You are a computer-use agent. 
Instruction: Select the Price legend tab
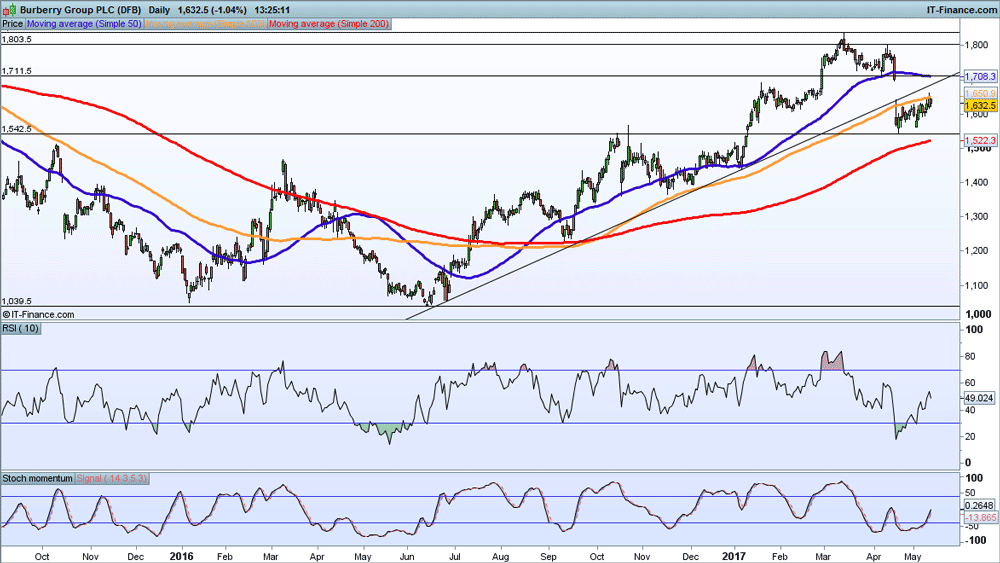pyautogui.click(x=12, y=24)
